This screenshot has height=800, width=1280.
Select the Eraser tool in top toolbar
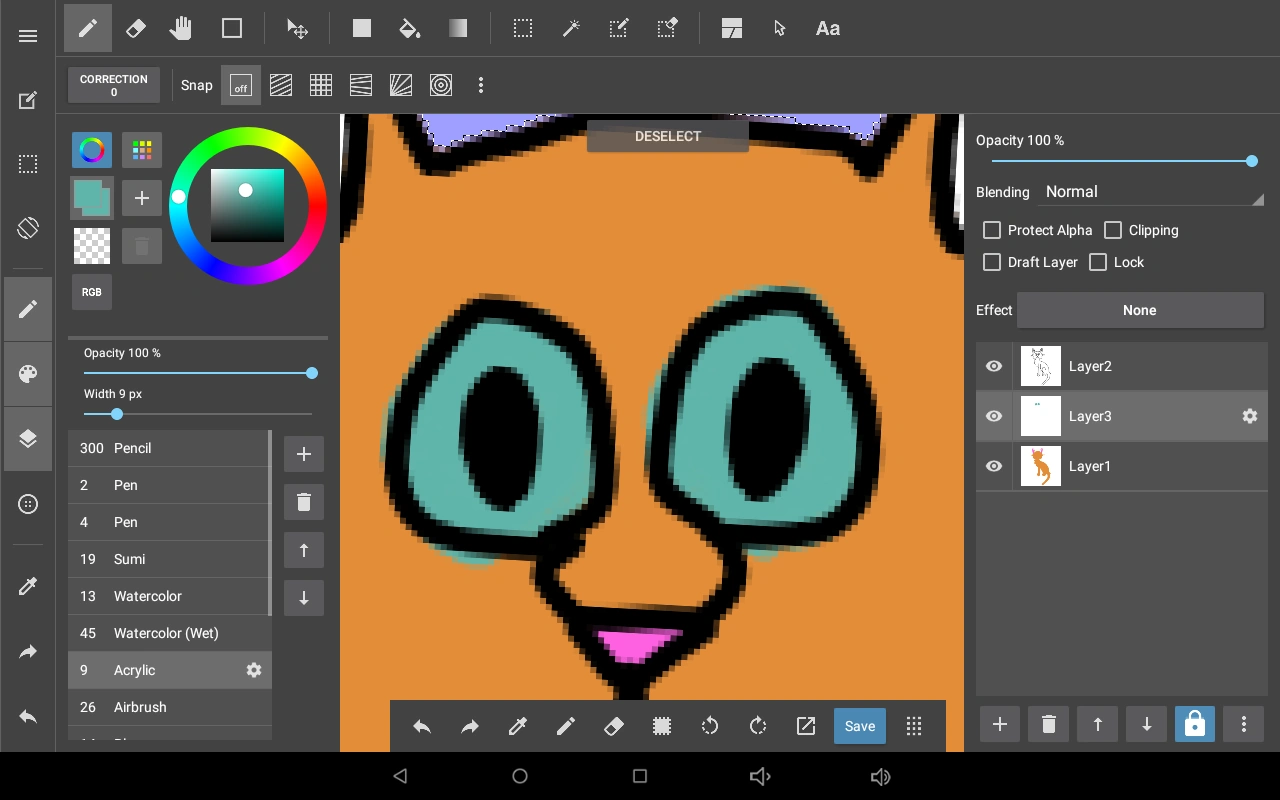[136, 29]
